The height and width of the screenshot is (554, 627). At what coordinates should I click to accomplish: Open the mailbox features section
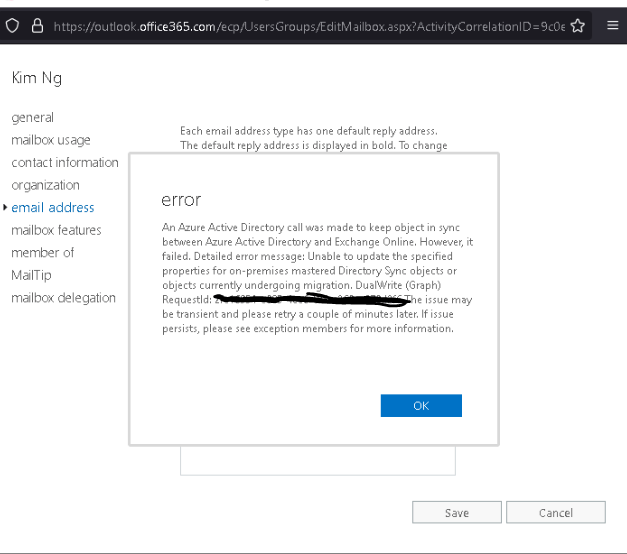point(56,230)
